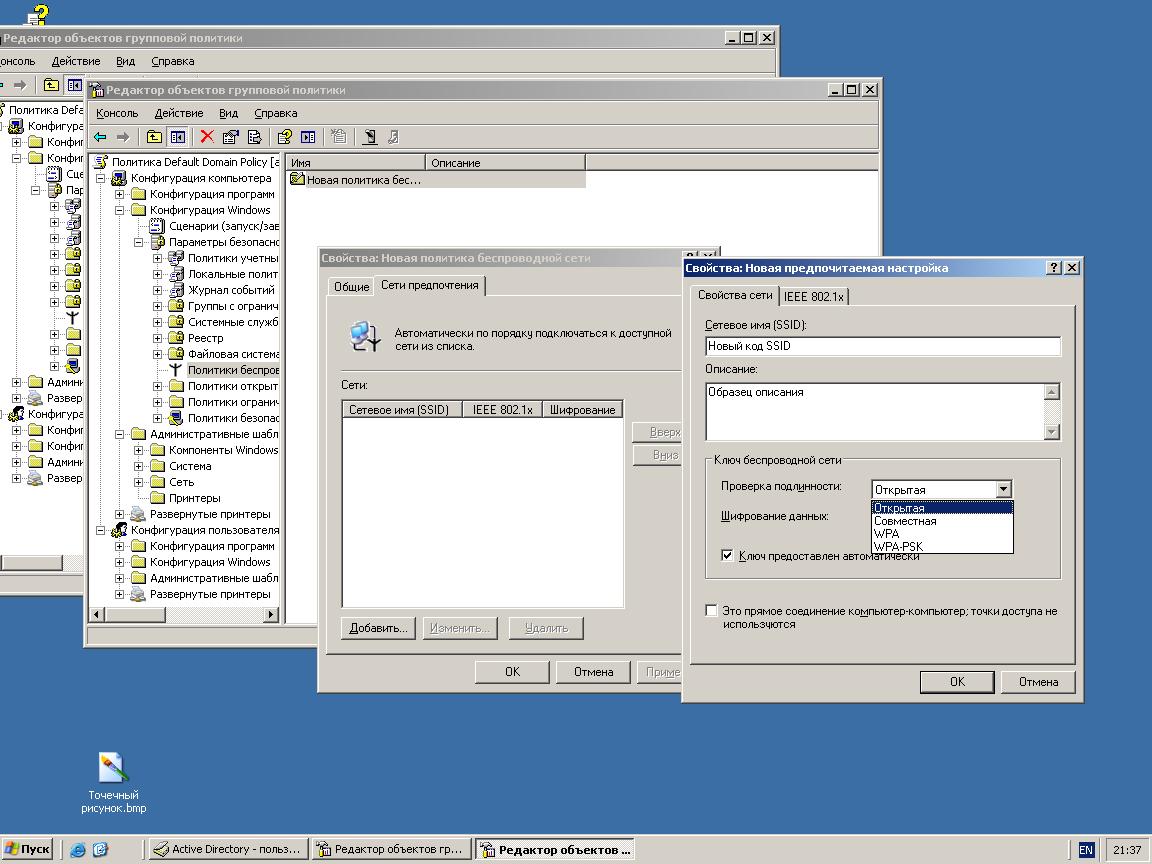Collapse Параметры безопасн node in tree
Screen dimensions: 1152x864
coord(138,242)
